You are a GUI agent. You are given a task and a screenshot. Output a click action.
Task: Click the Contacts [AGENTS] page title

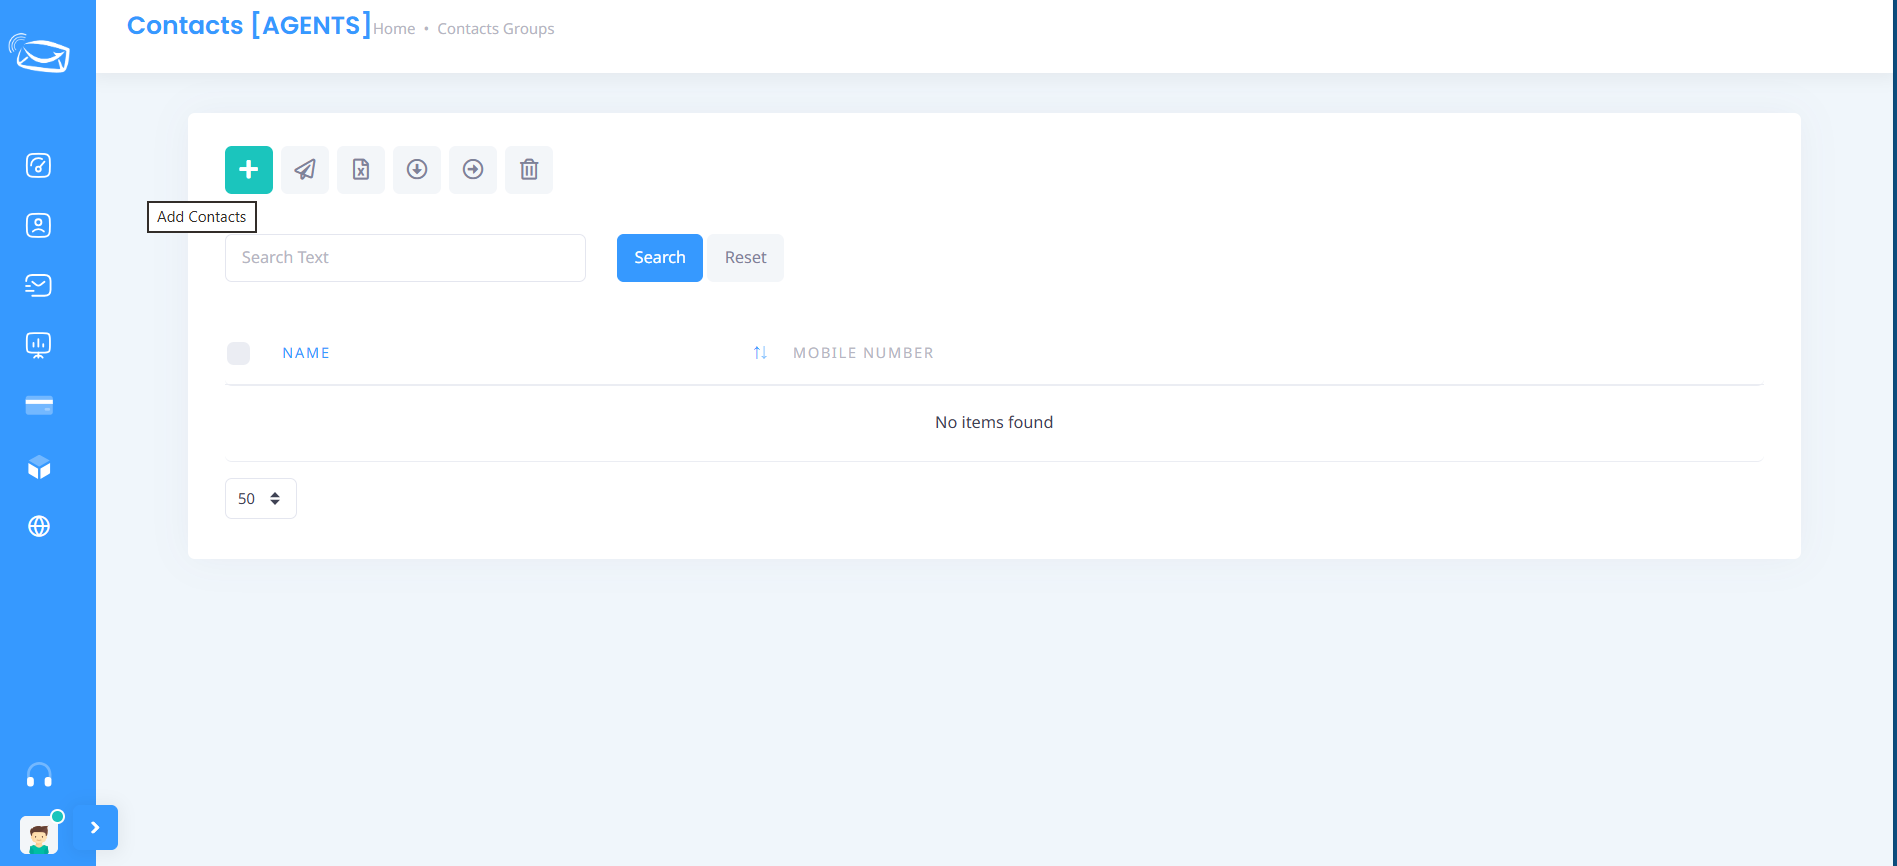(249, 25)
